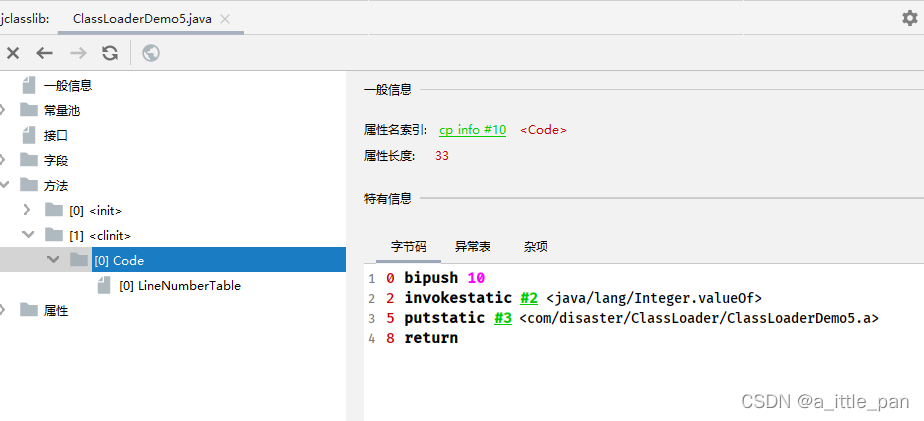924x421 pixels.
Task: Expand the [0] <init> node arrow
Action: coord(27,210)
